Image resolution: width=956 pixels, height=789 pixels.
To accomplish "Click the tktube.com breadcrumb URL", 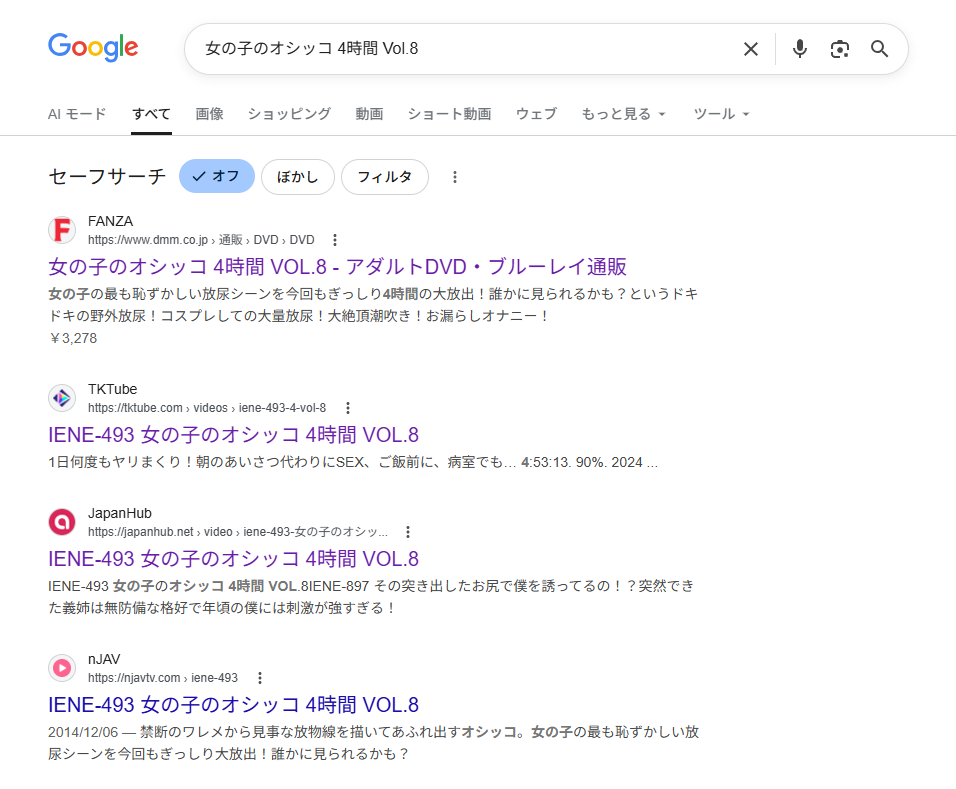I will point(207,408).
